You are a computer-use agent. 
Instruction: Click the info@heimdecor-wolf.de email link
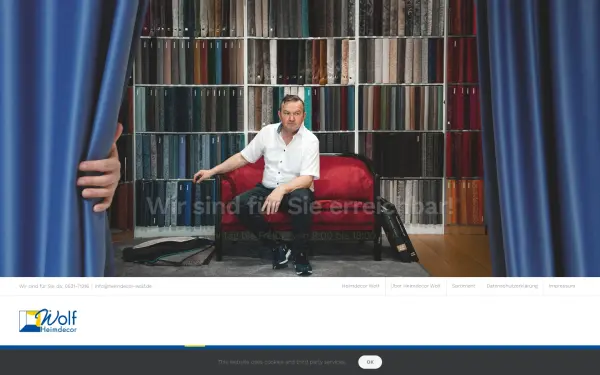click(x=123, y=286)
